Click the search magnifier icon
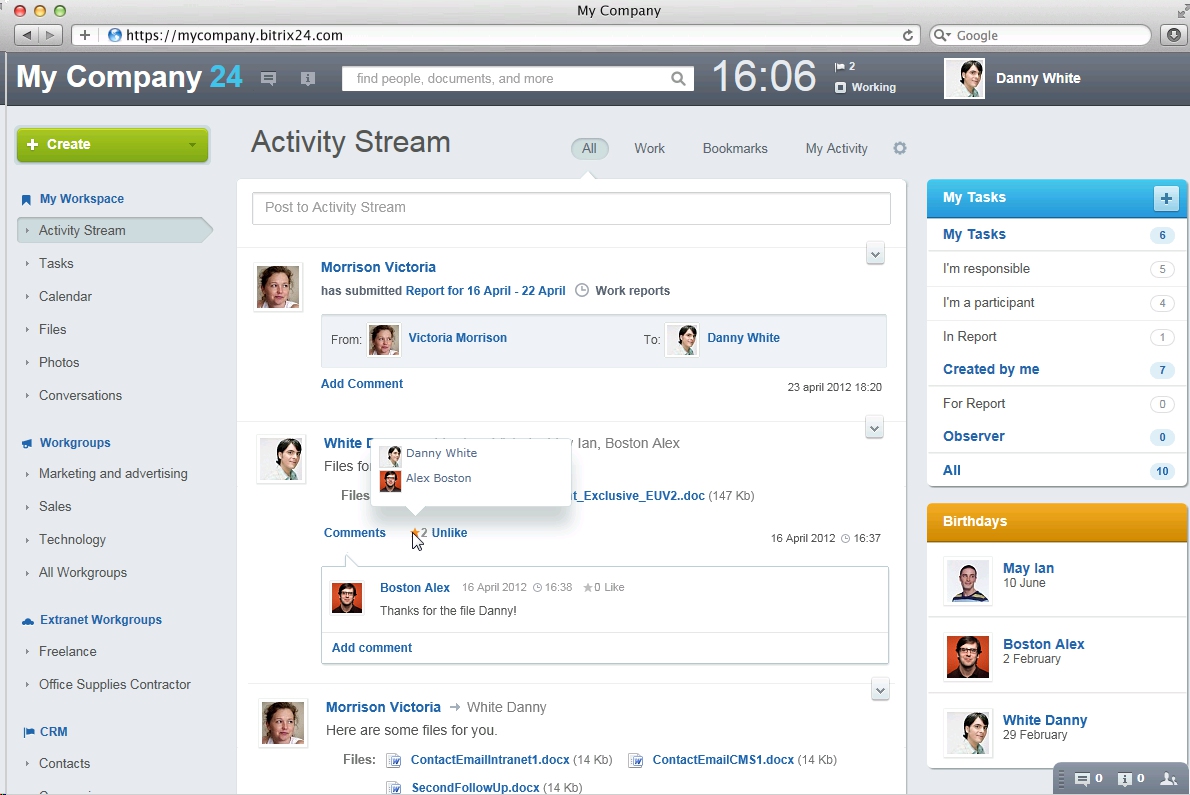Viewport: 1190px width, 795px height. (x=678, y=78)
